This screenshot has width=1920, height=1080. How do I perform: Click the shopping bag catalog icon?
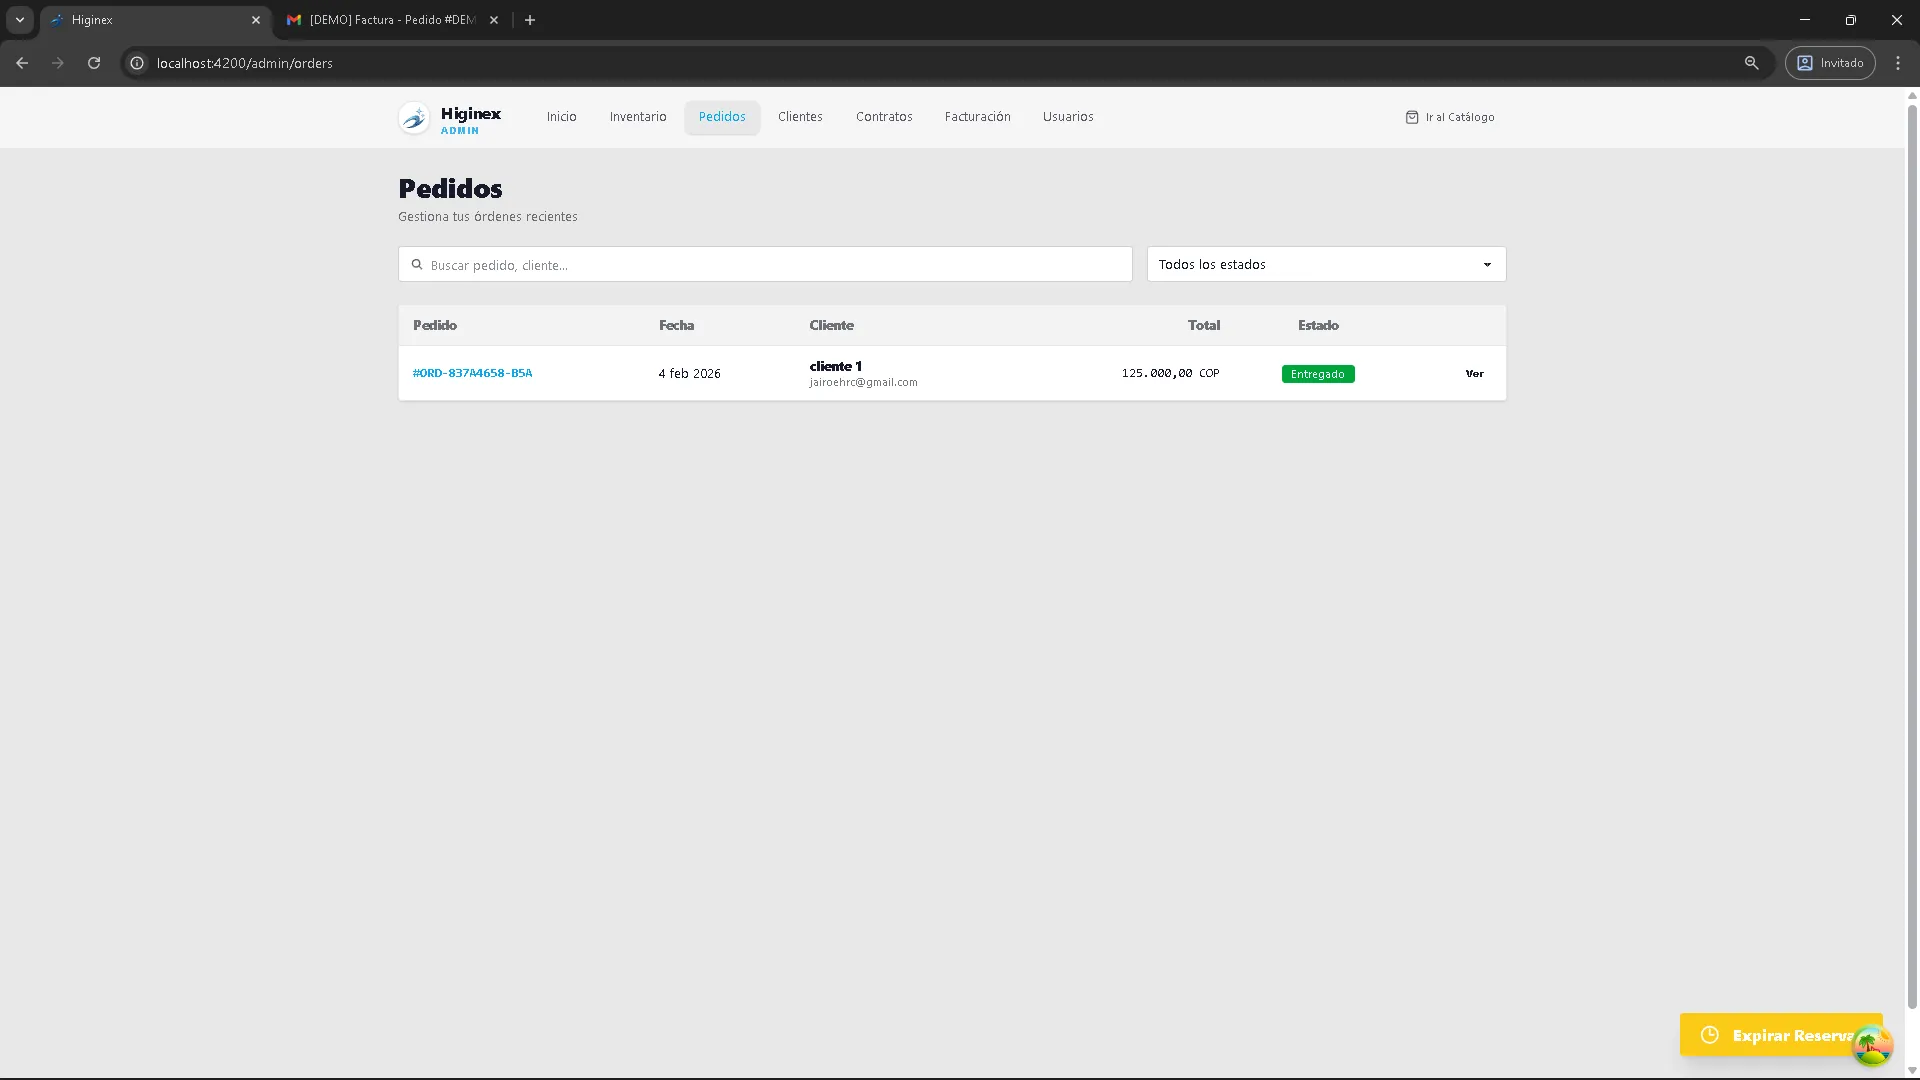tap(1411, 117)
